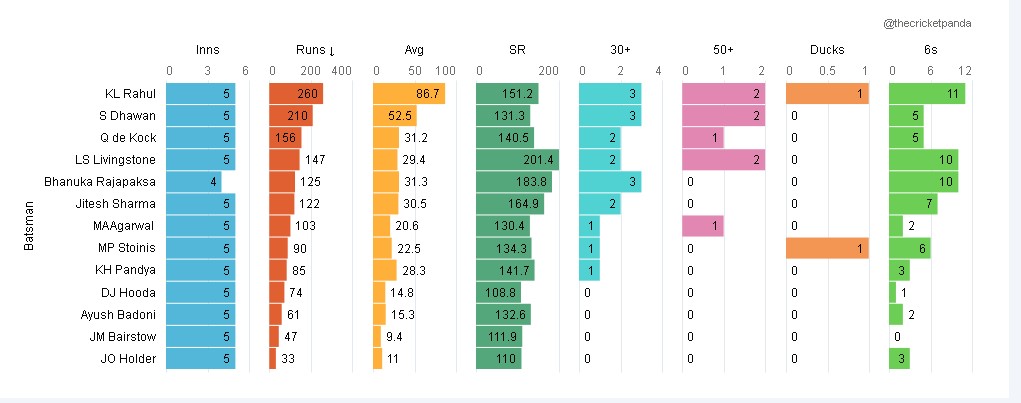This screenshot has width=1021, height=403.
Task: Click the vertical Batsman axis title
Action: point(29,226)
